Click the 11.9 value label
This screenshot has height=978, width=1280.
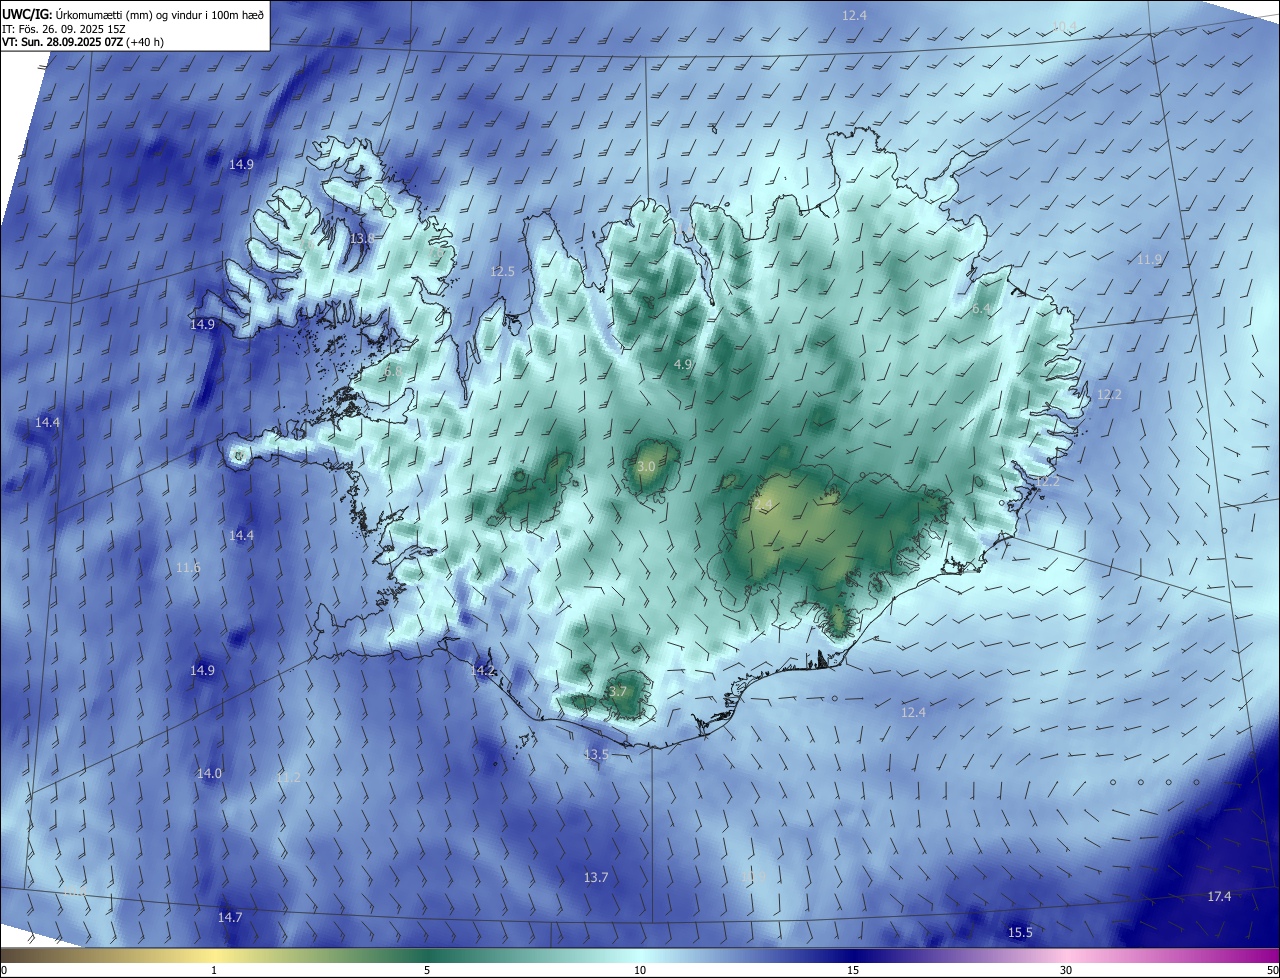coord(1150,259)
